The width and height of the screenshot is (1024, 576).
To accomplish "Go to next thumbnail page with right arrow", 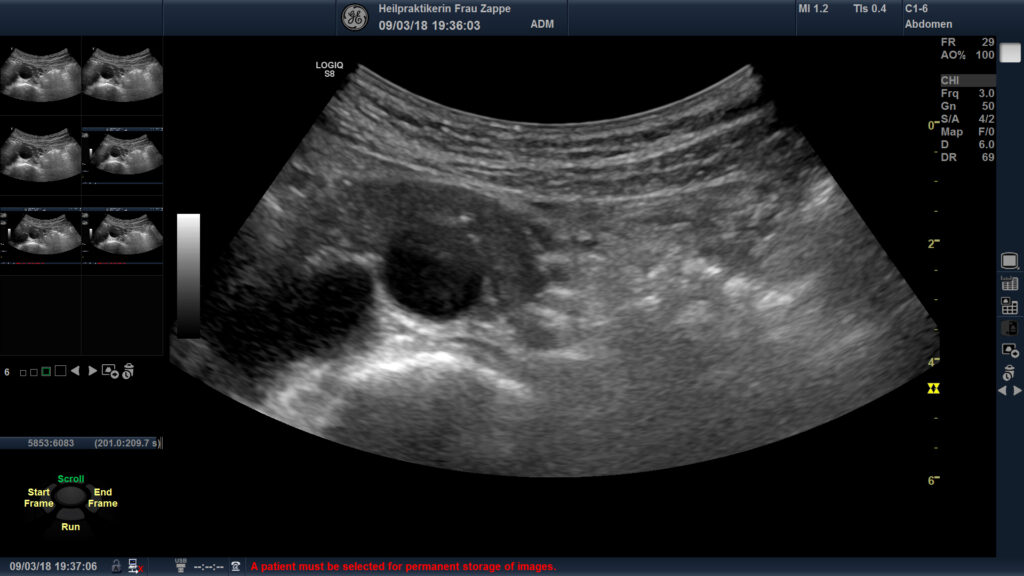I will pyautogui.click(x=93, y=371).
